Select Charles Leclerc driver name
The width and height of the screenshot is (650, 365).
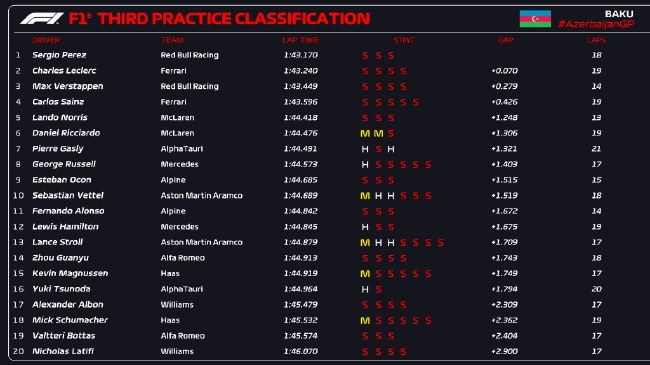click(x=64, y=71)
